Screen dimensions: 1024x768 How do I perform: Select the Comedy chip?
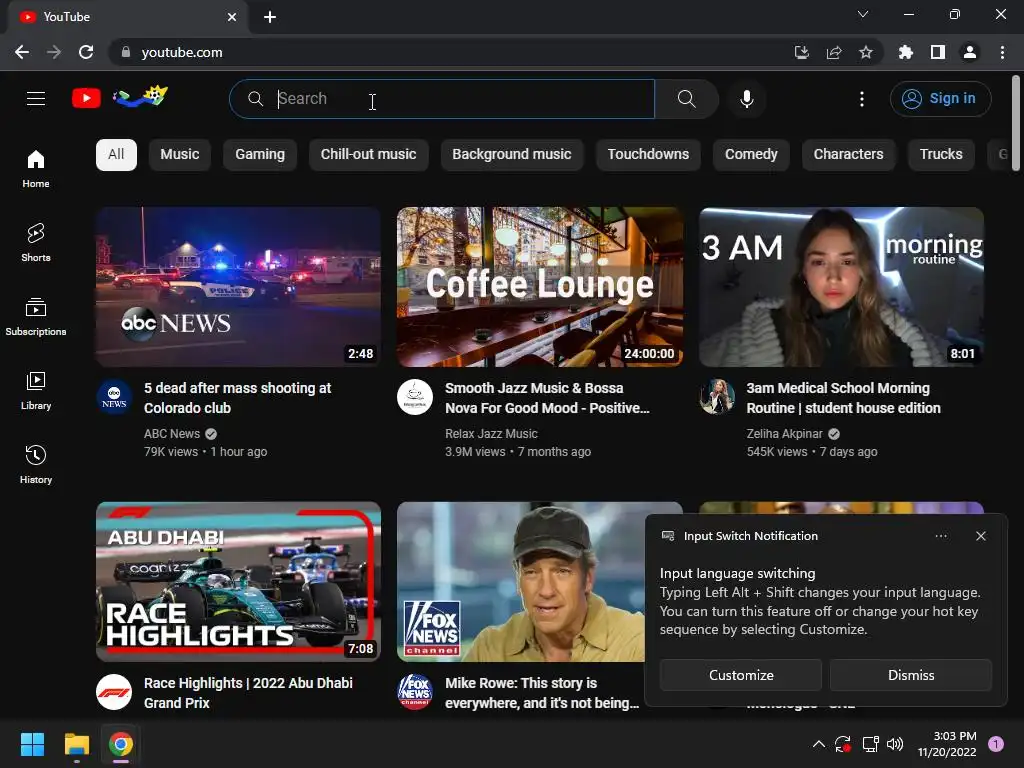(751, 155)
